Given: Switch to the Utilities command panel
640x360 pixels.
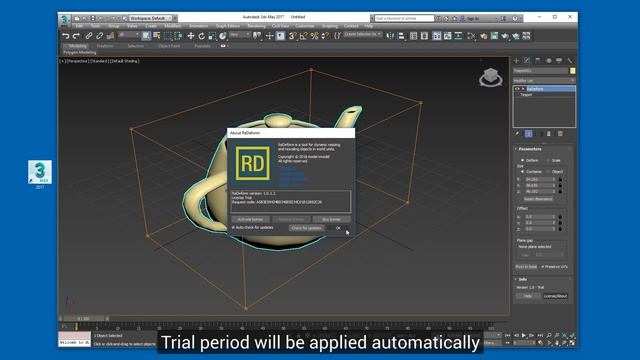Looking at the screenshot, I should pyautogui.click(x=569, y=60).
